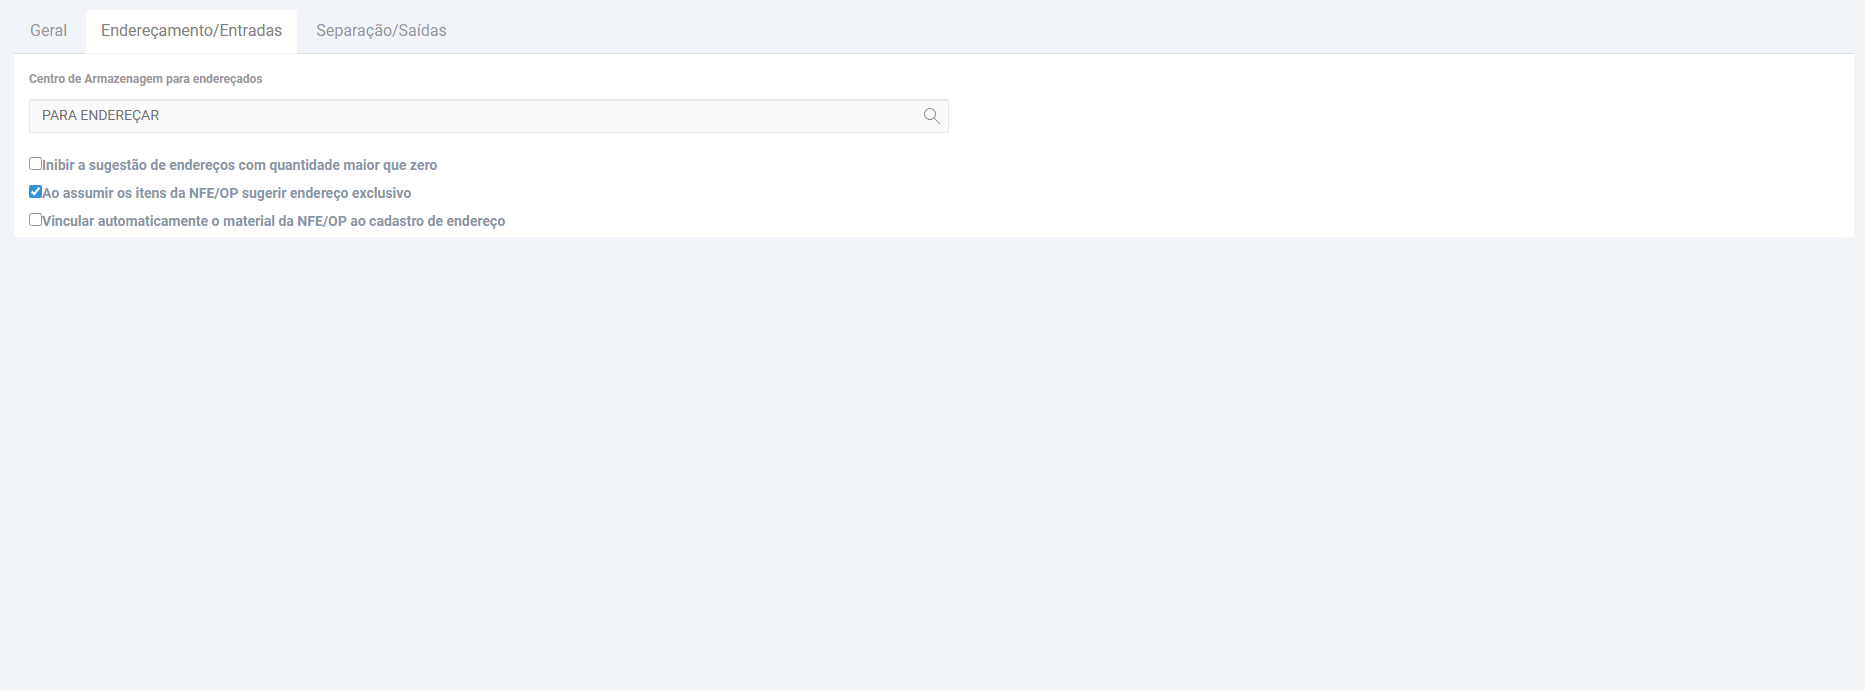Tick Vincular automaticamente o material checkbox
Image resolution: width=1865 pixels, height=691 pixels.
click(x=35, y=220)
